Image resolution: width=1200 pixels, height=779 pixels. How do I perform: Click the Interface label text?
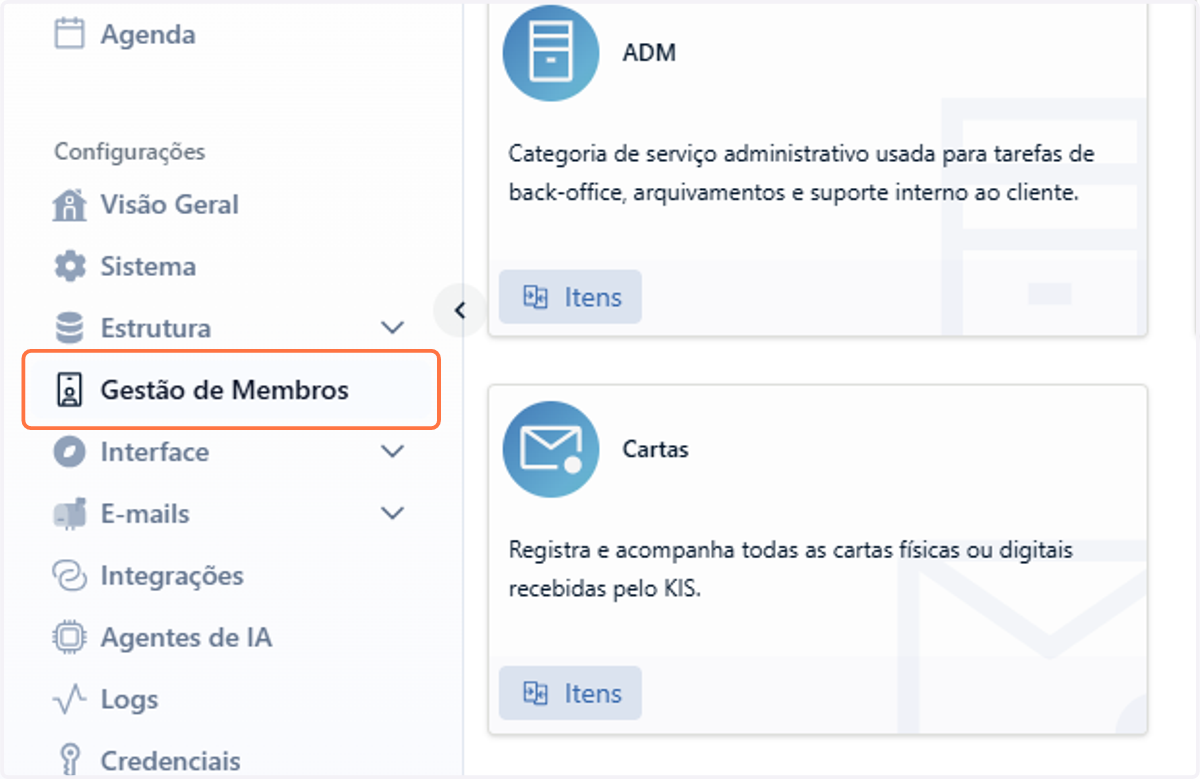point(155,452)
